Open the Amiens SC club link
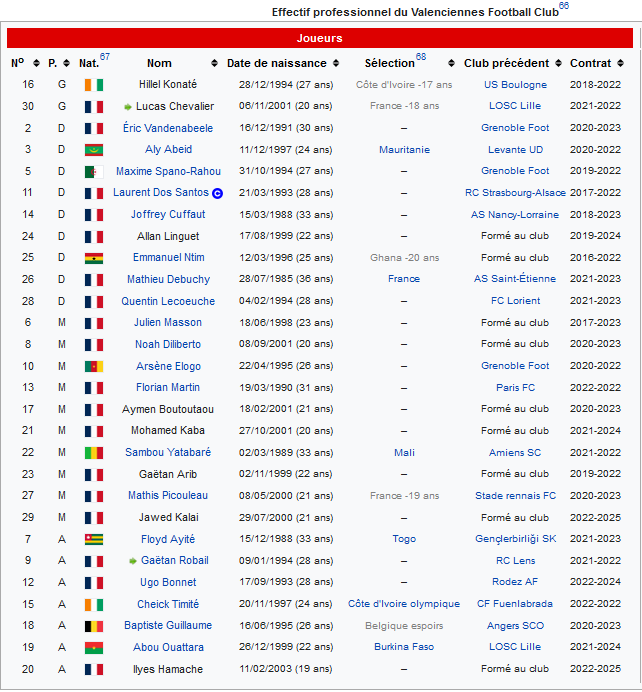This screenshot has height=692, width=642. click(515, 453)
